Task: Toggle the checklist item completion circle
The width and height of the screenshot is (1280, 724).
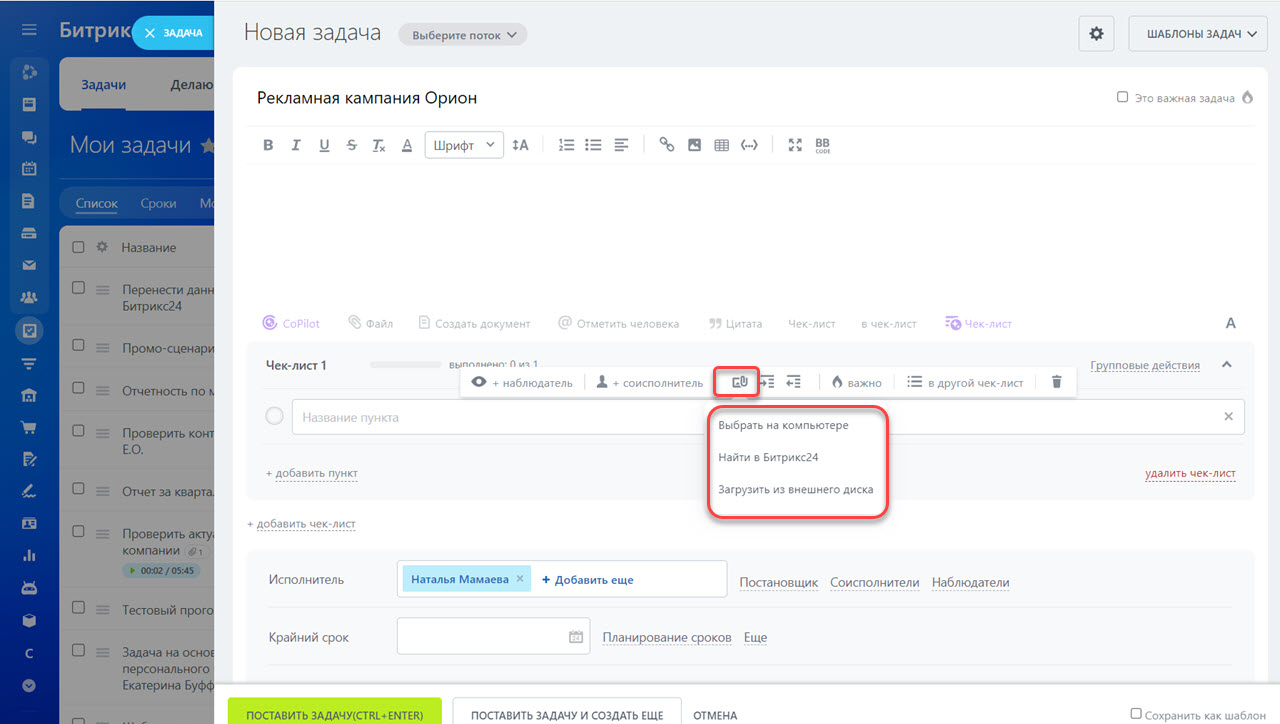Action: [x=274, y=416]
